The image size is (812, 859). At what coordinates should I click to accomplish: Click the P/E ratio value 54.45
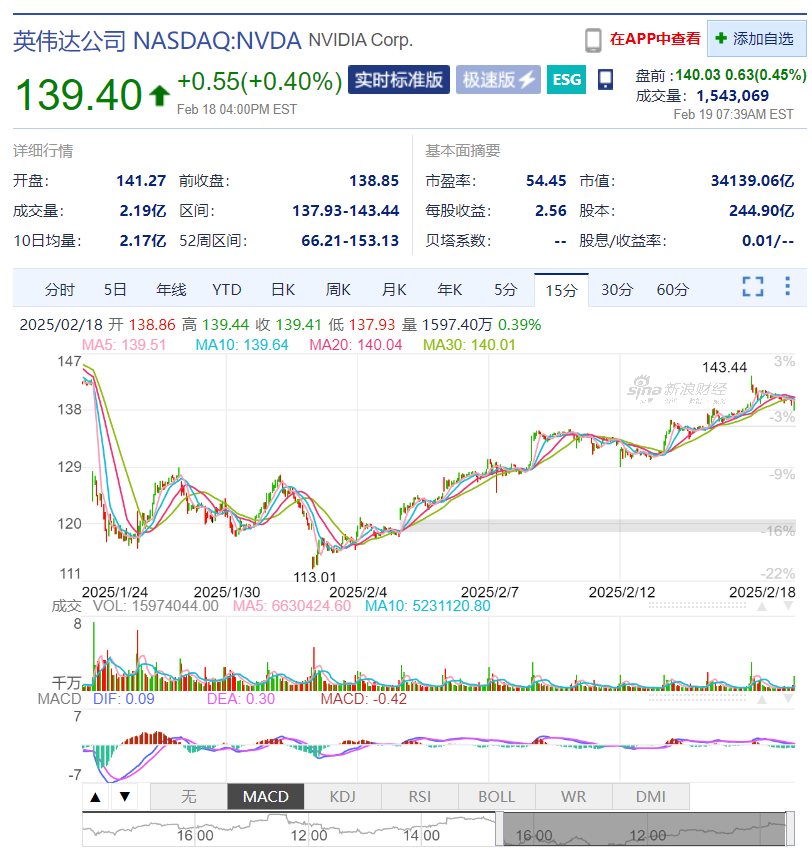pos(546,181)
